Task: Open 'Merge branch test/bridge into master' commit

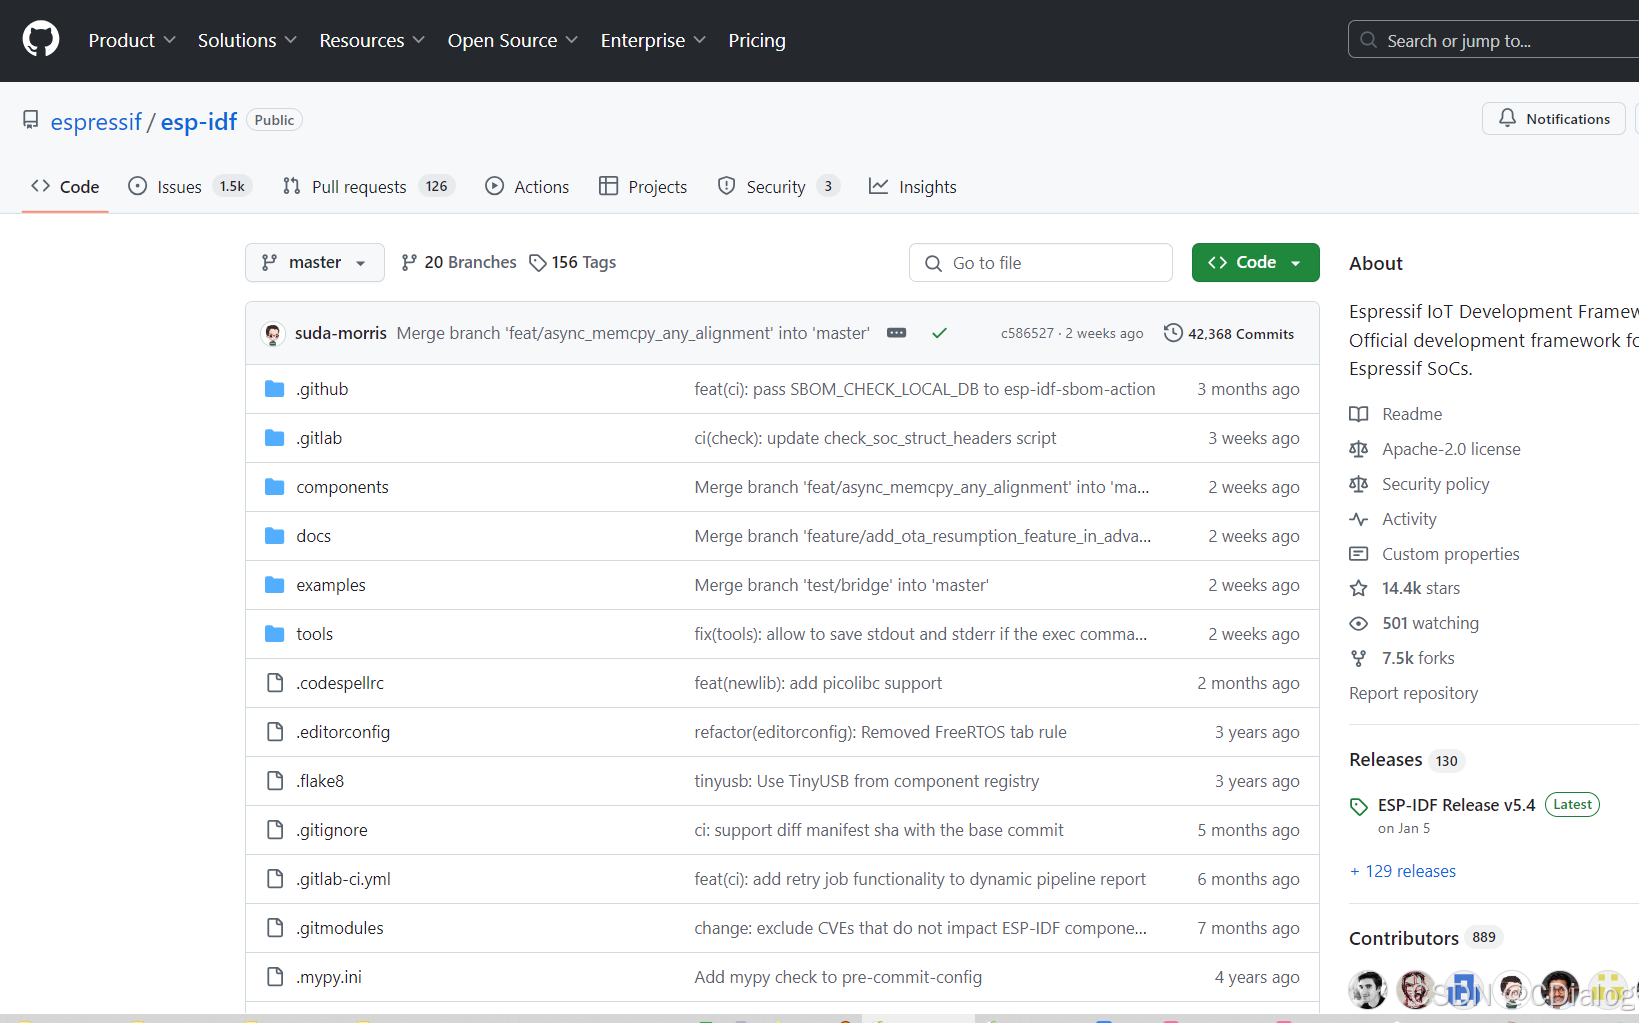Action: coord(842,585)
